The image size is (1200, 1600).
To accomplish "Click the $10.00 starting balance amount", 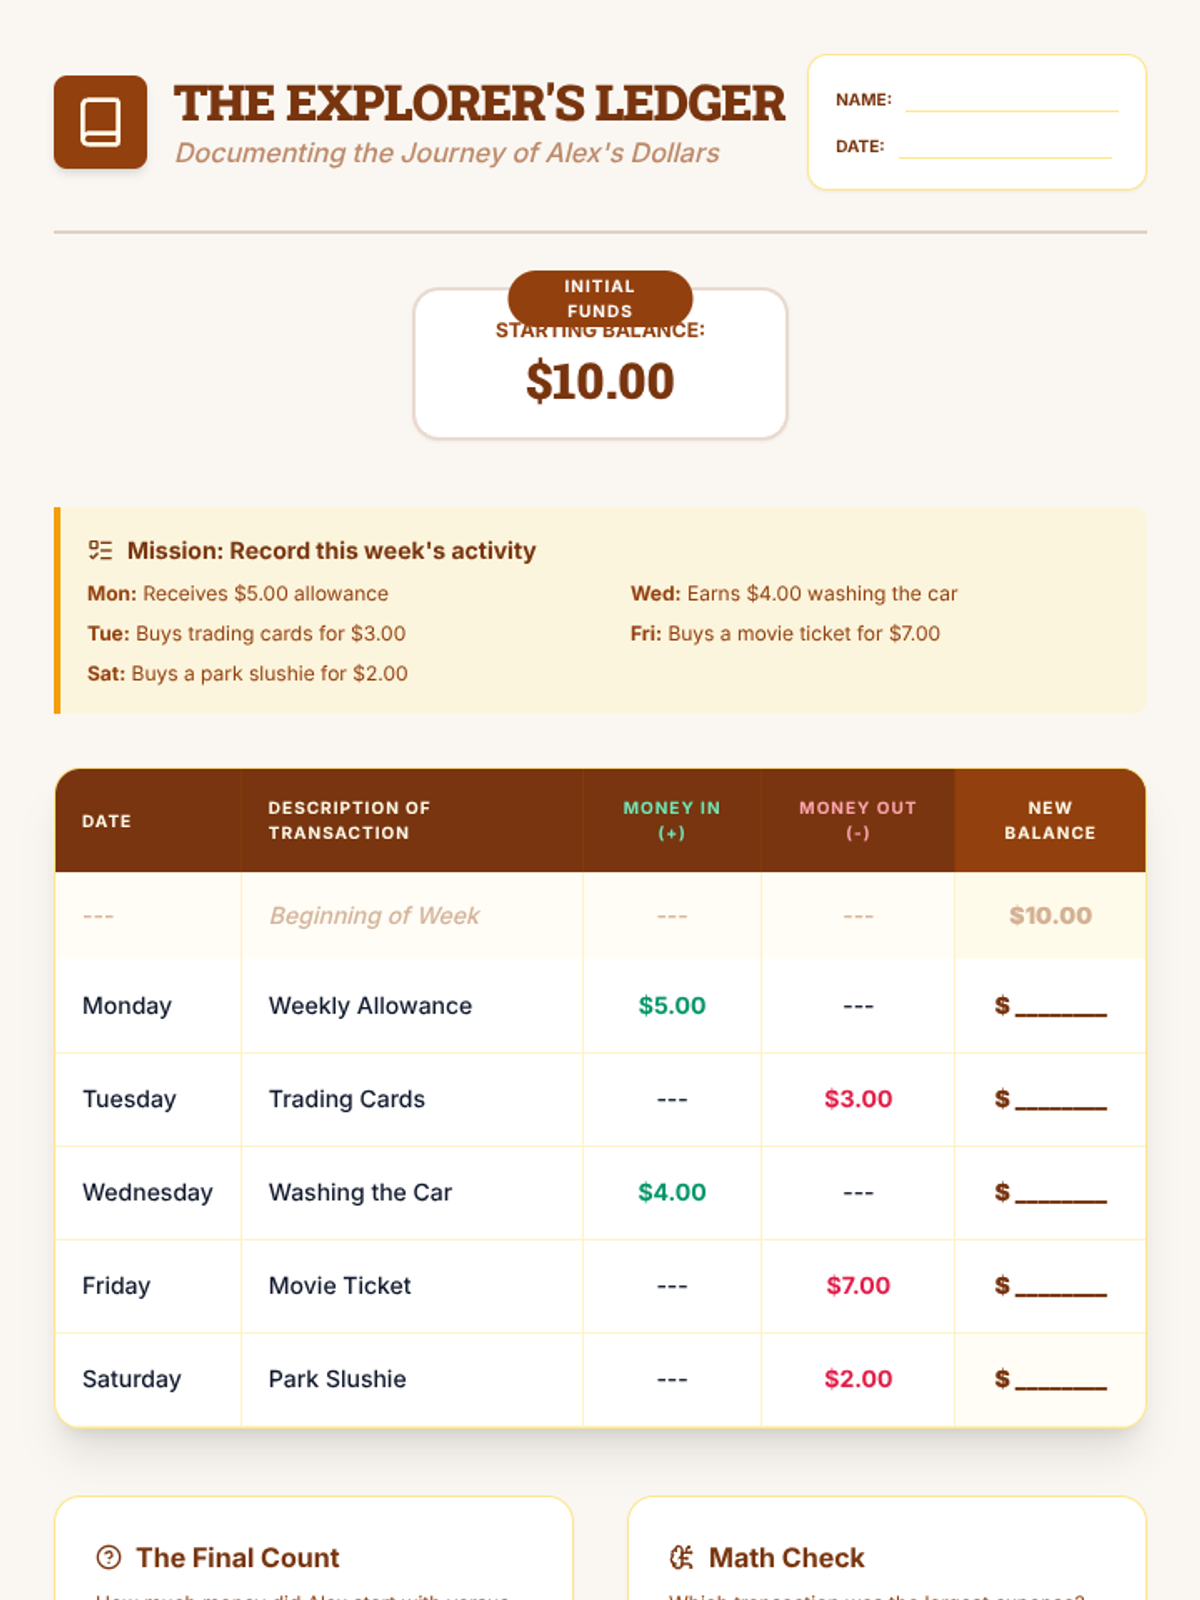I will 600,382.
